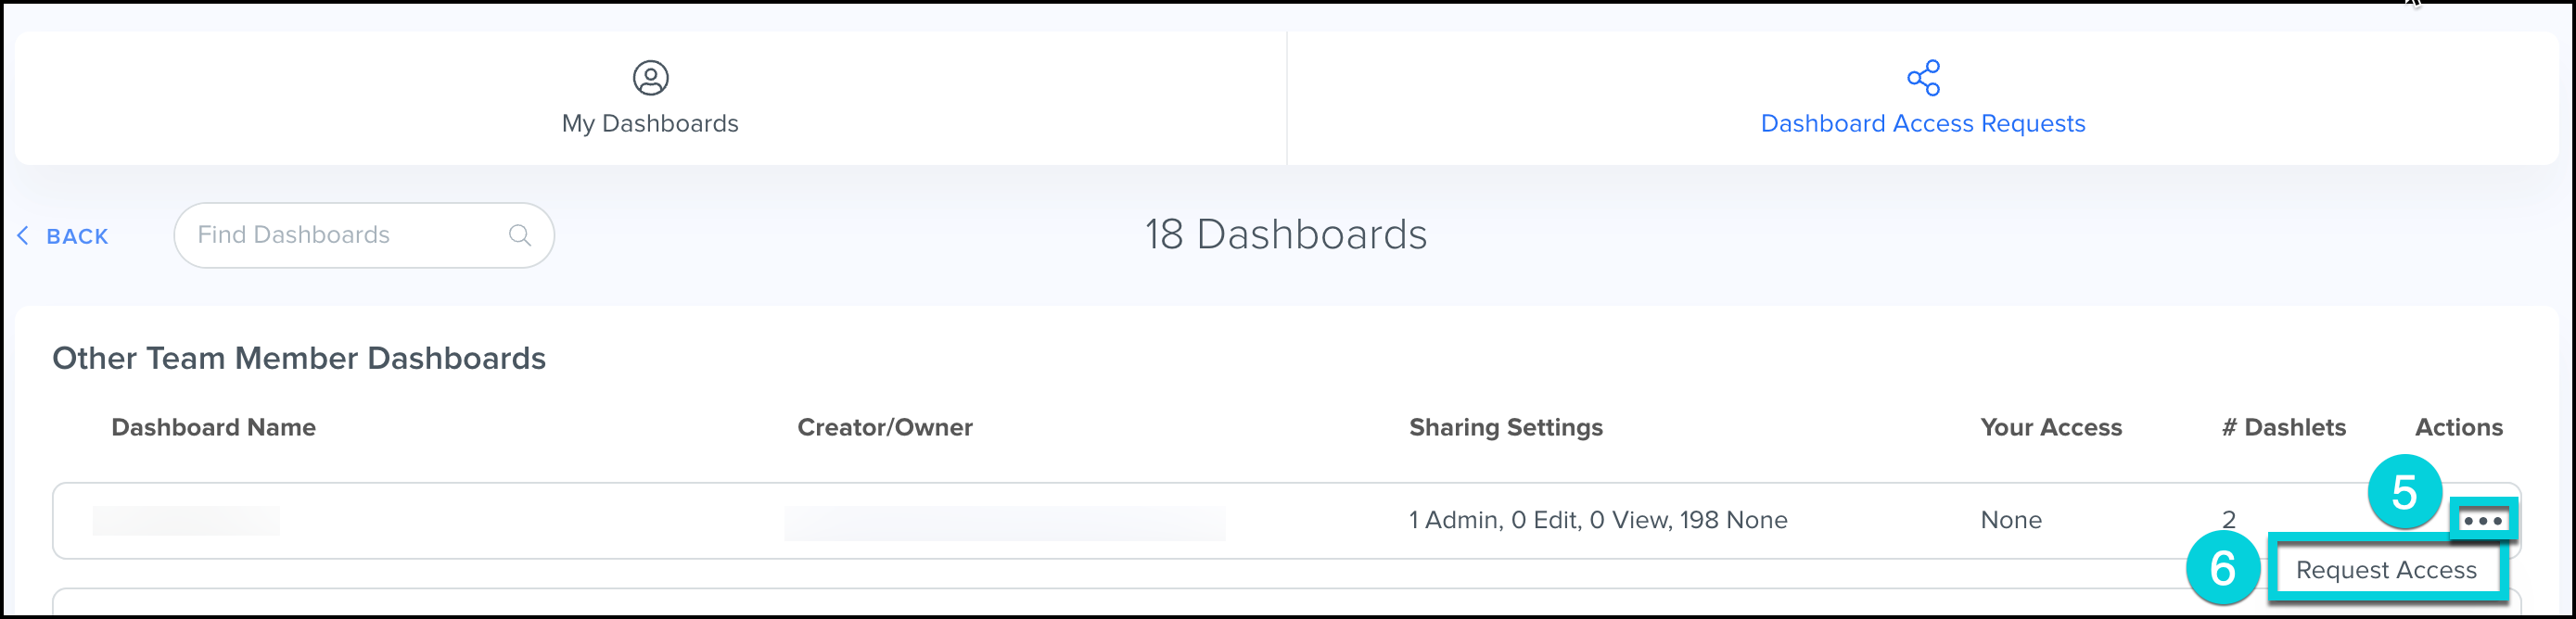Choose Request Access from the actions menu
Image resolution: width=2576 pixels, height=619 pixels.
[2385, 569]
